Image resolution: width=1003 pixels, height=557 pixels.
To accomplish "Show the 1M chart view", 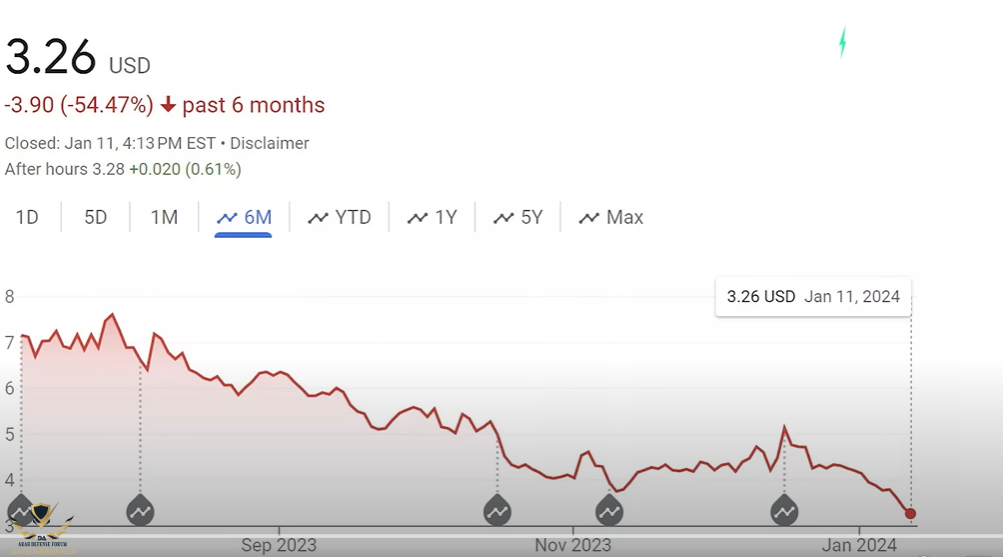I will tap(164, 217).
